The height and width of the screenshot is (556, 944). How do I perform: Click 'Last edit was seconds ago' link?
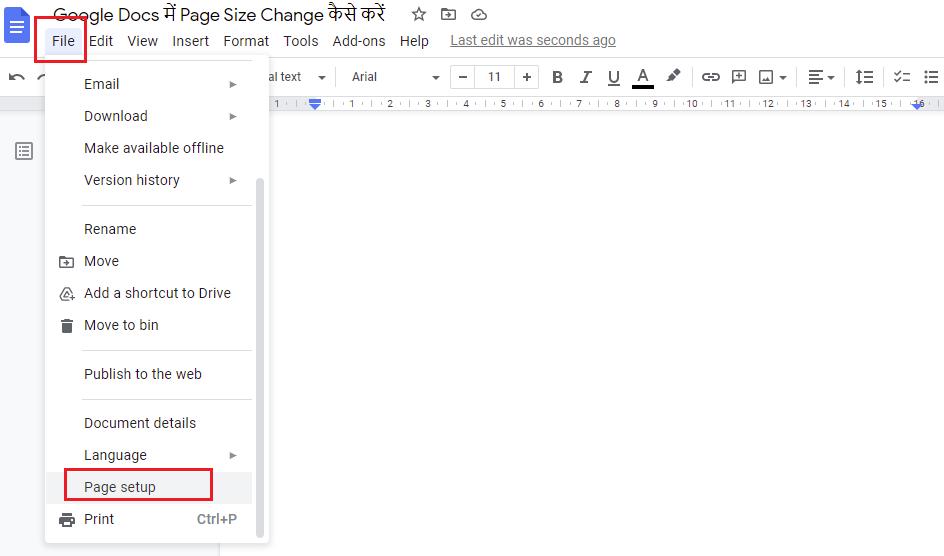533,40
